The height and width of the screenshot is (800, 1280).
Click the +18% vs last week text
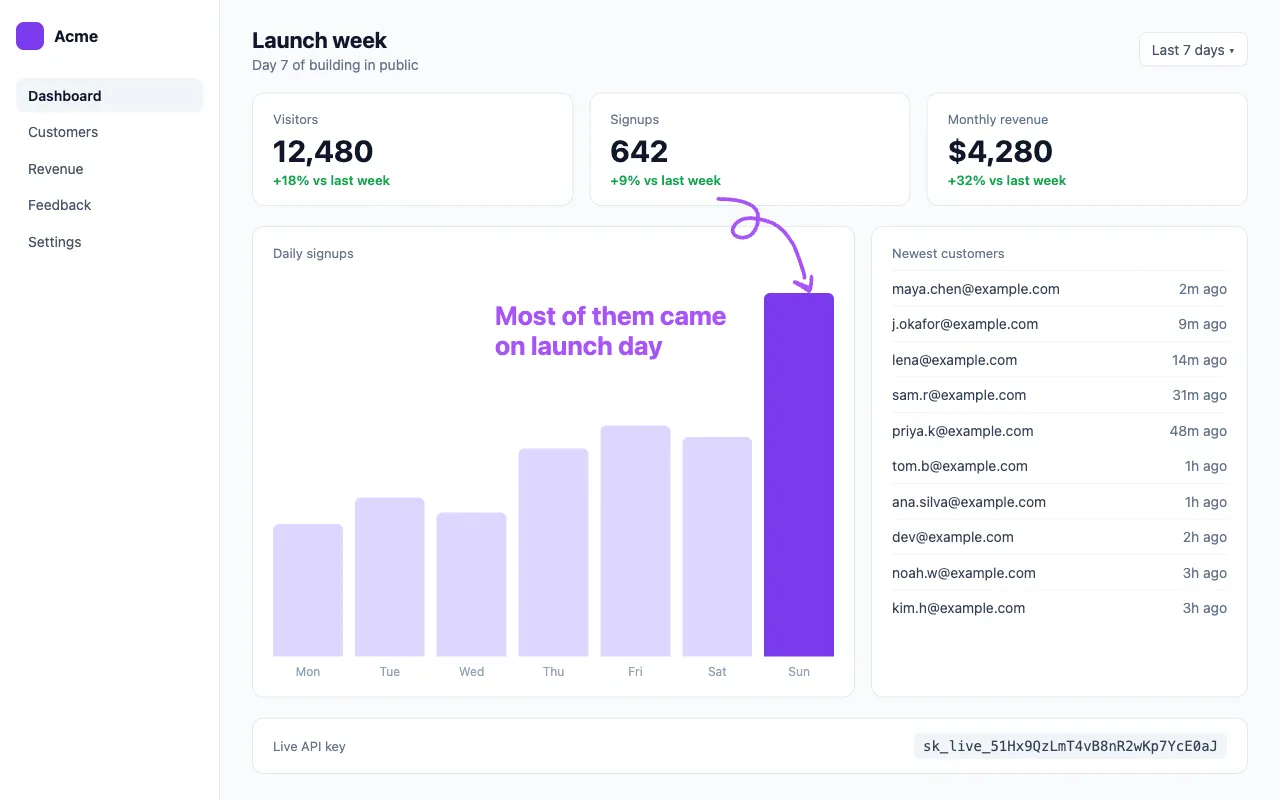click(x=331, y=181)
